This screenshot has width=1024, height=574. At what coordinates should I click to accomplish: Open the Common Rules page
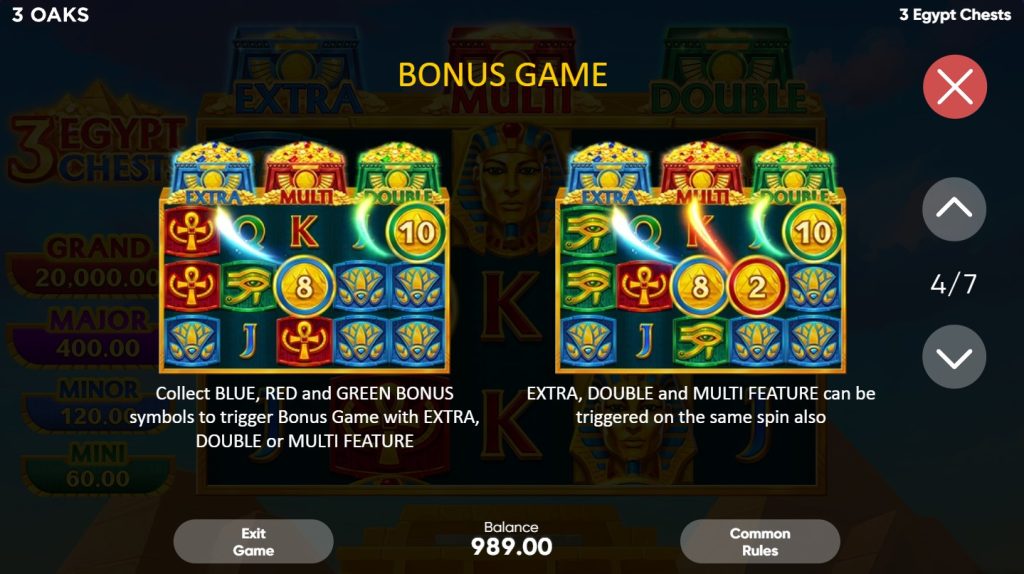click(x=760, y=541)
